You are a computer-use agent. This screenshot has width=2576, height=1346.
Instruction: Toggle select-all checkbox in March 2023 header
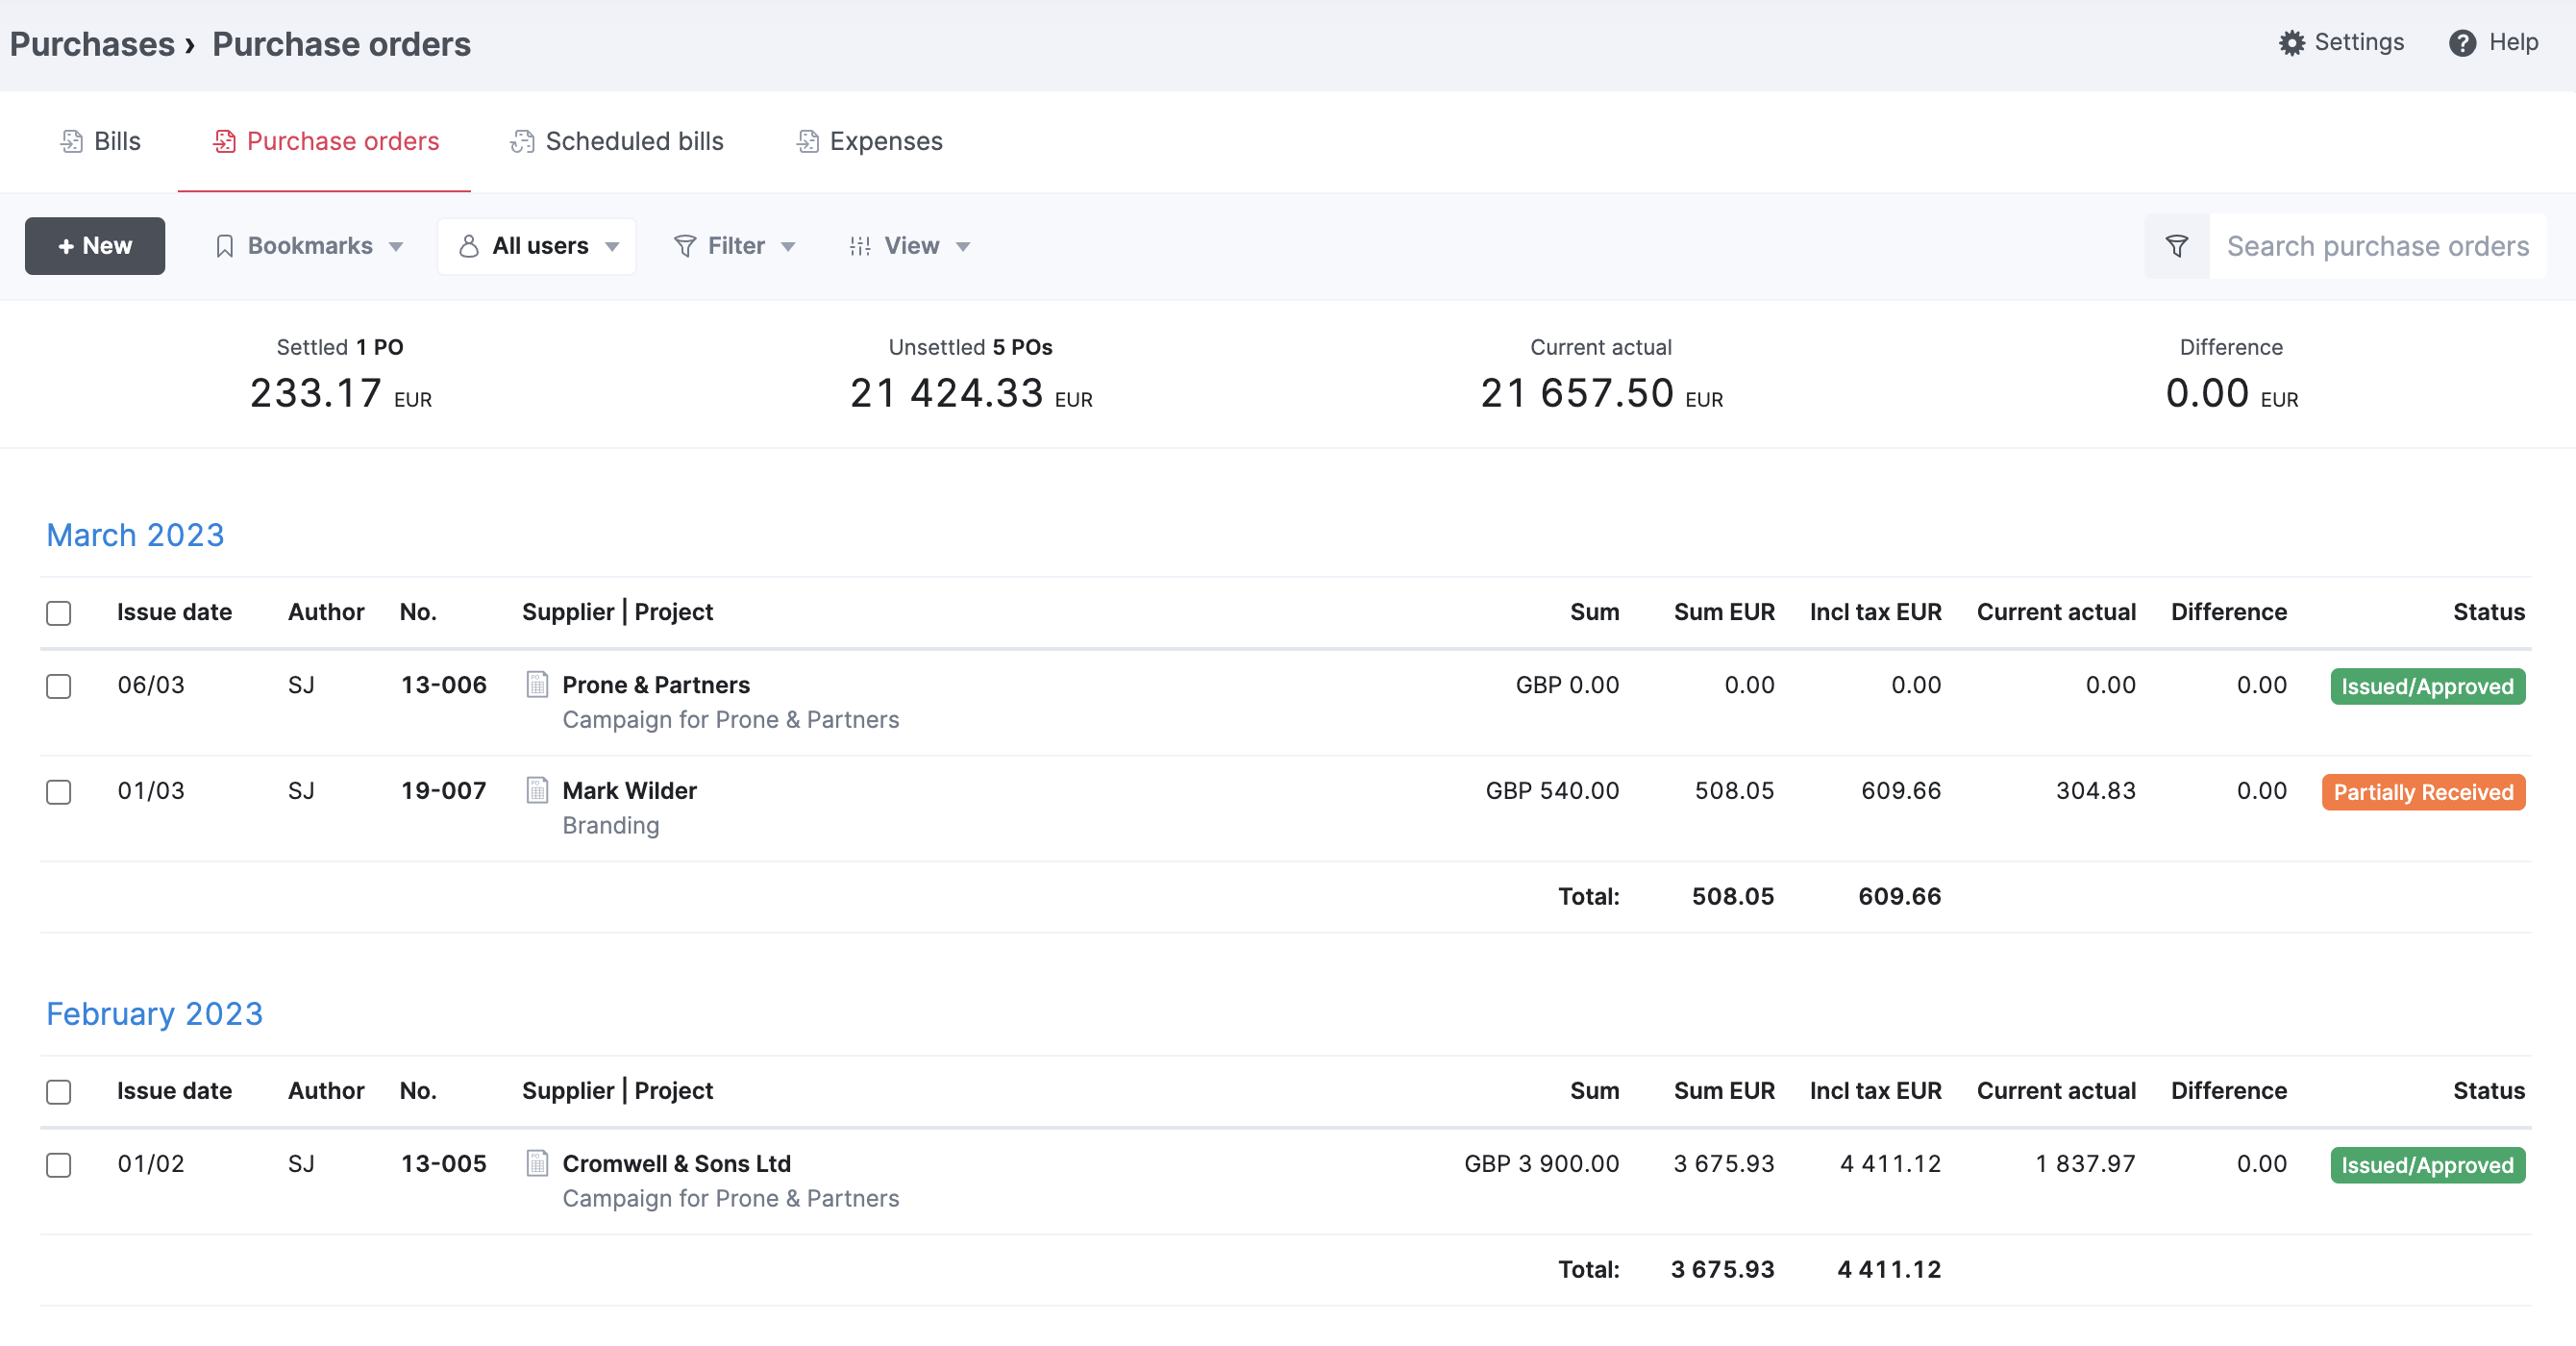[59, 613]
